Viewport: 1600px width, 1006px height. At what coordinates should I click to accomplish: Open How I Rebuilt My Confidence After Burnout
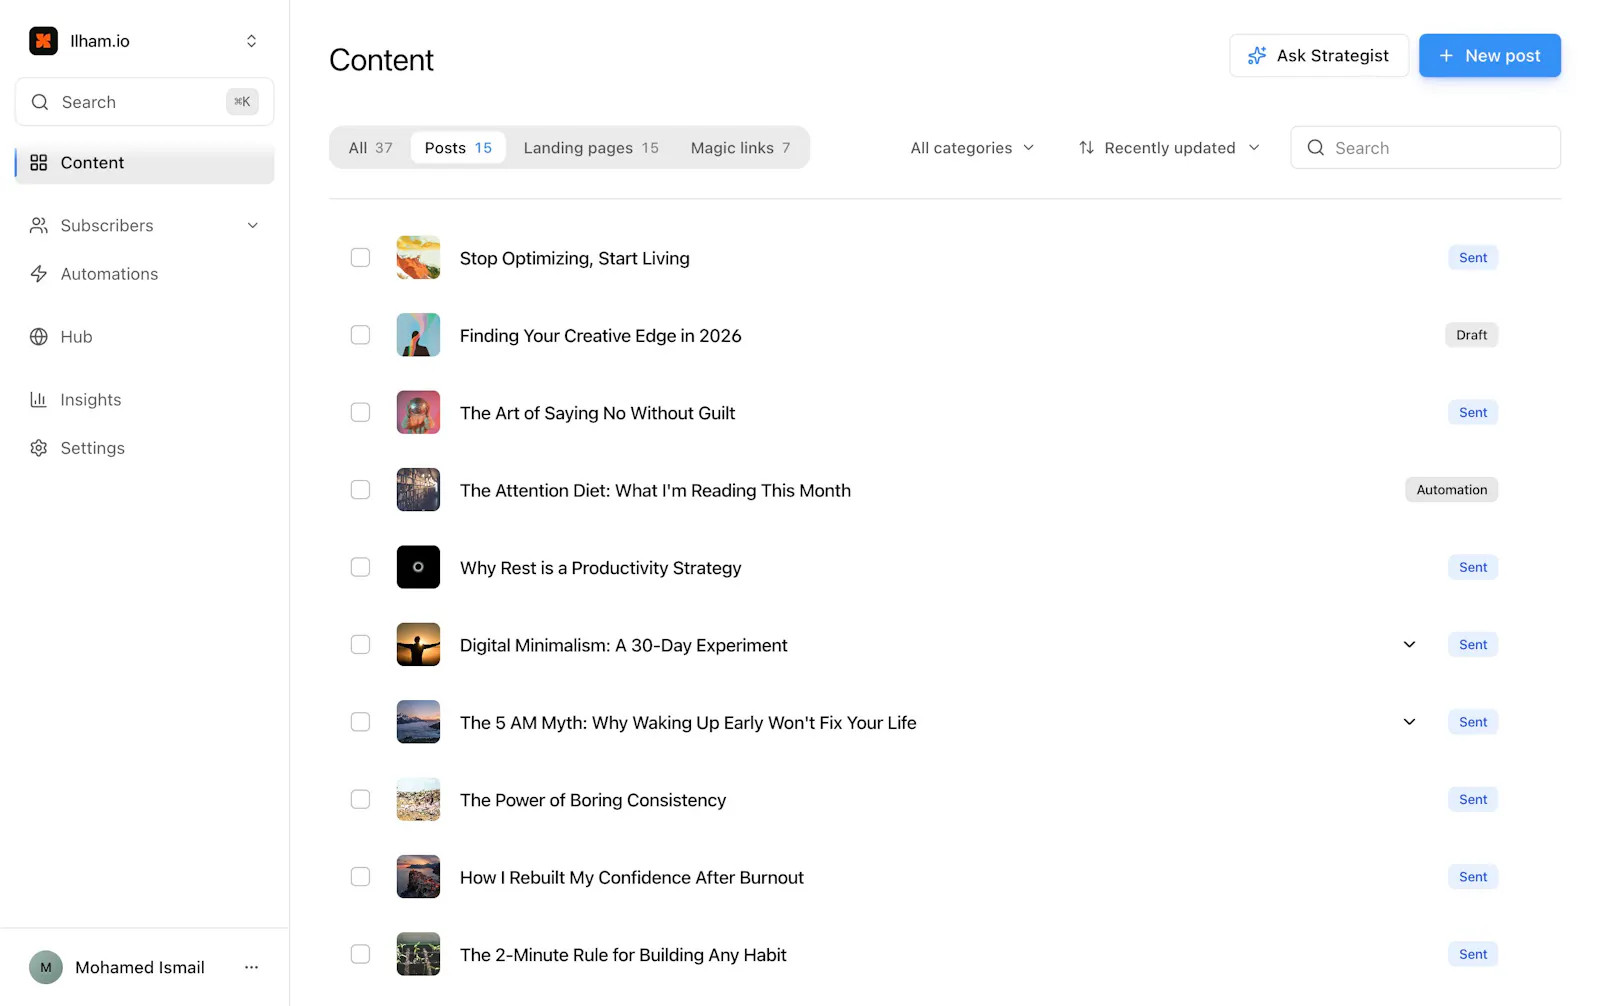point(632,878)
